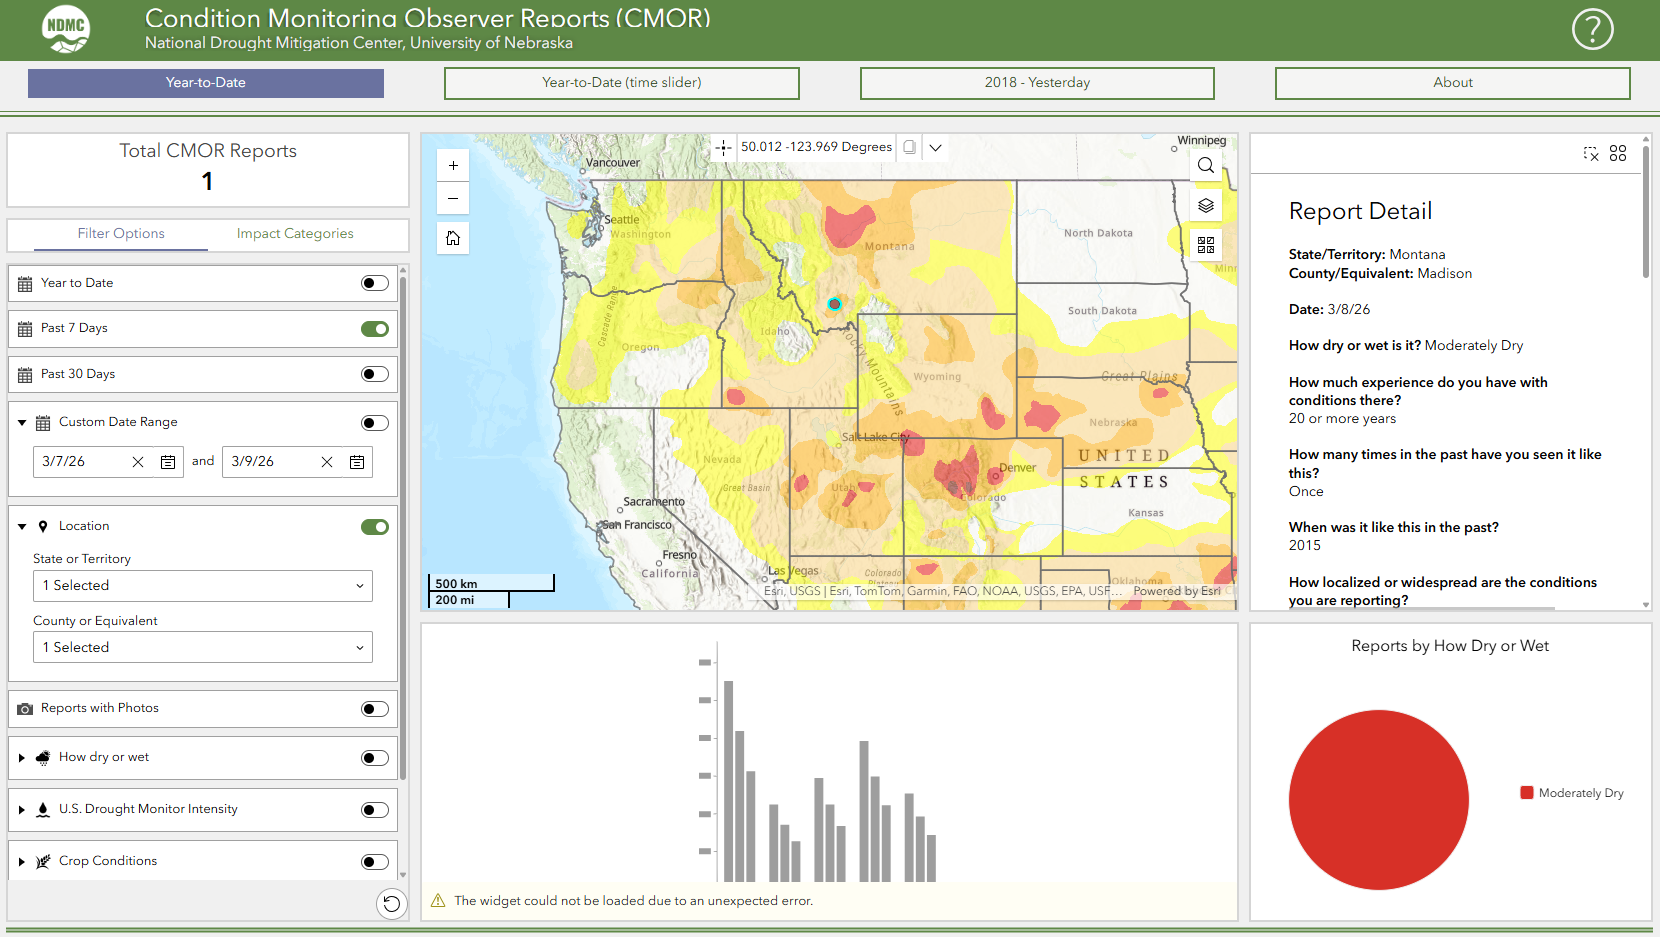Enable the Year to Date toggle
This screenshot has height=937, width=1660.
click(375, 283)
